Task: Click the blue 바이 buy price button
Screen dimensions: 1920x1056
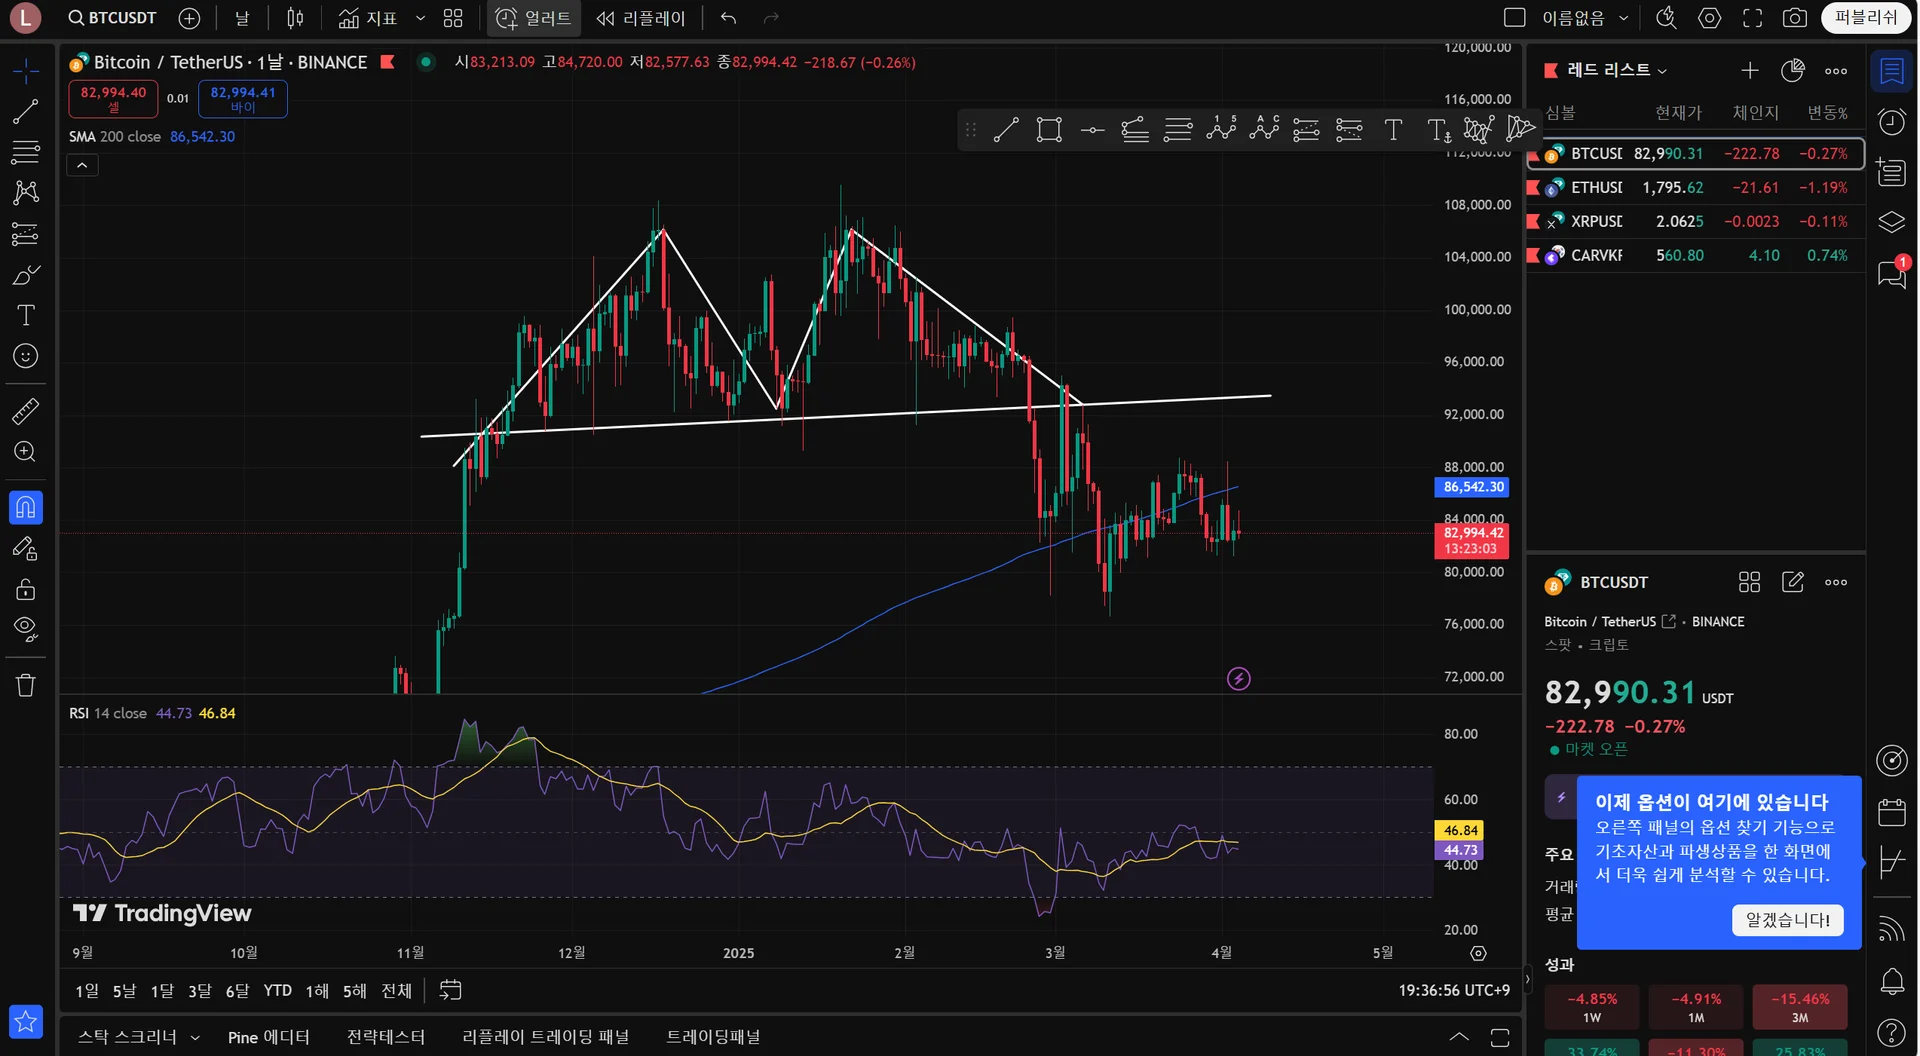Action: pyautogui.click(x=243, y=99)
